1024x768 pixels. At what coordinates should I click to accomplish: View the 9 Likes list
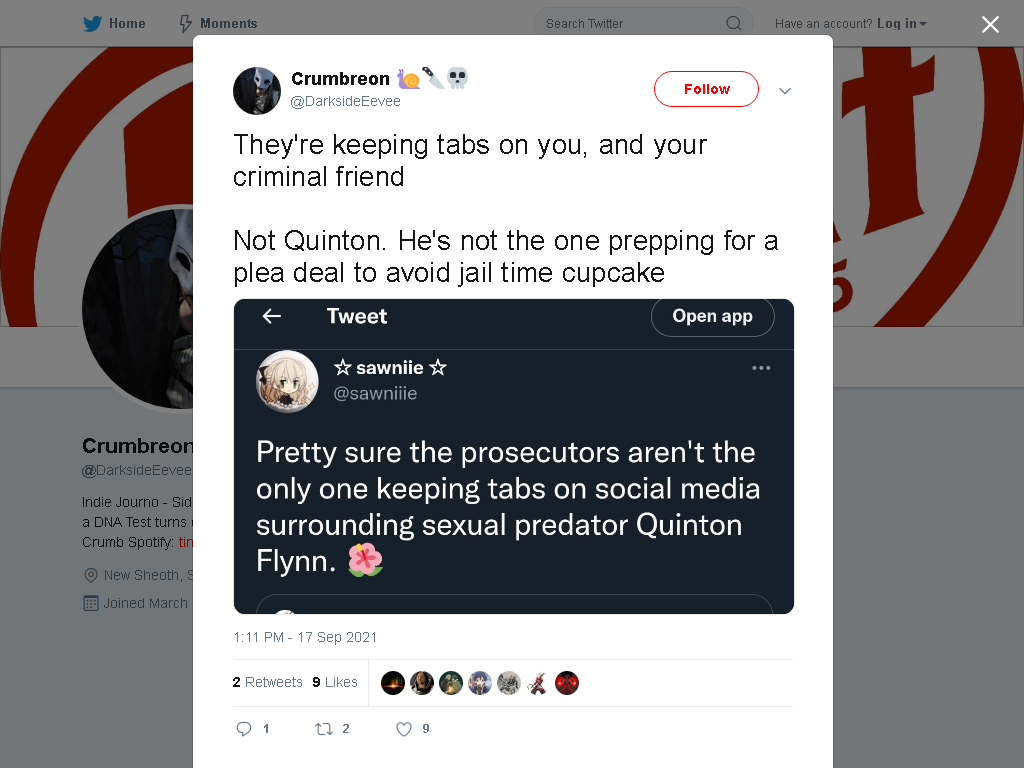click(x=335, y=682)
